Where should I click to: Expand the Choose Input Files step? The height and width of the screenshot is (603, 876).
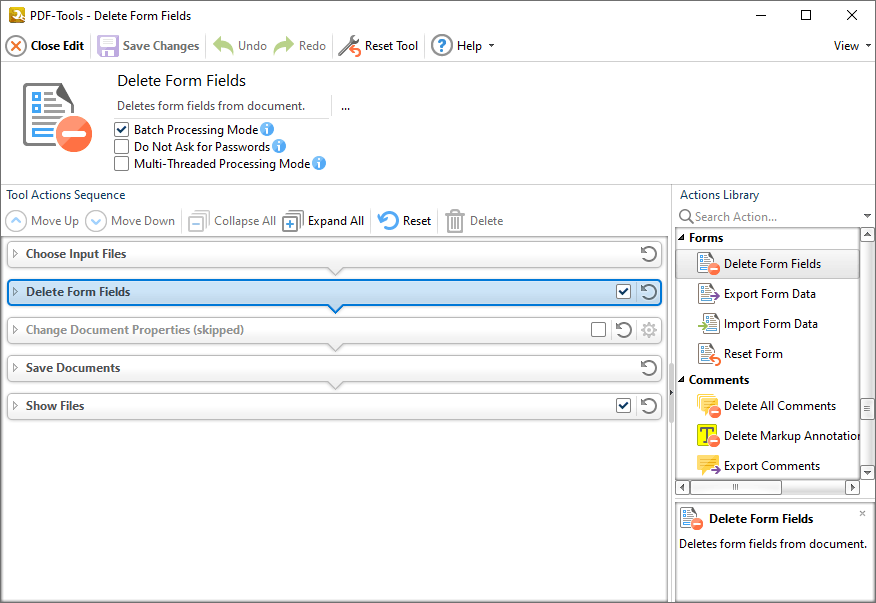click(16, 254)
